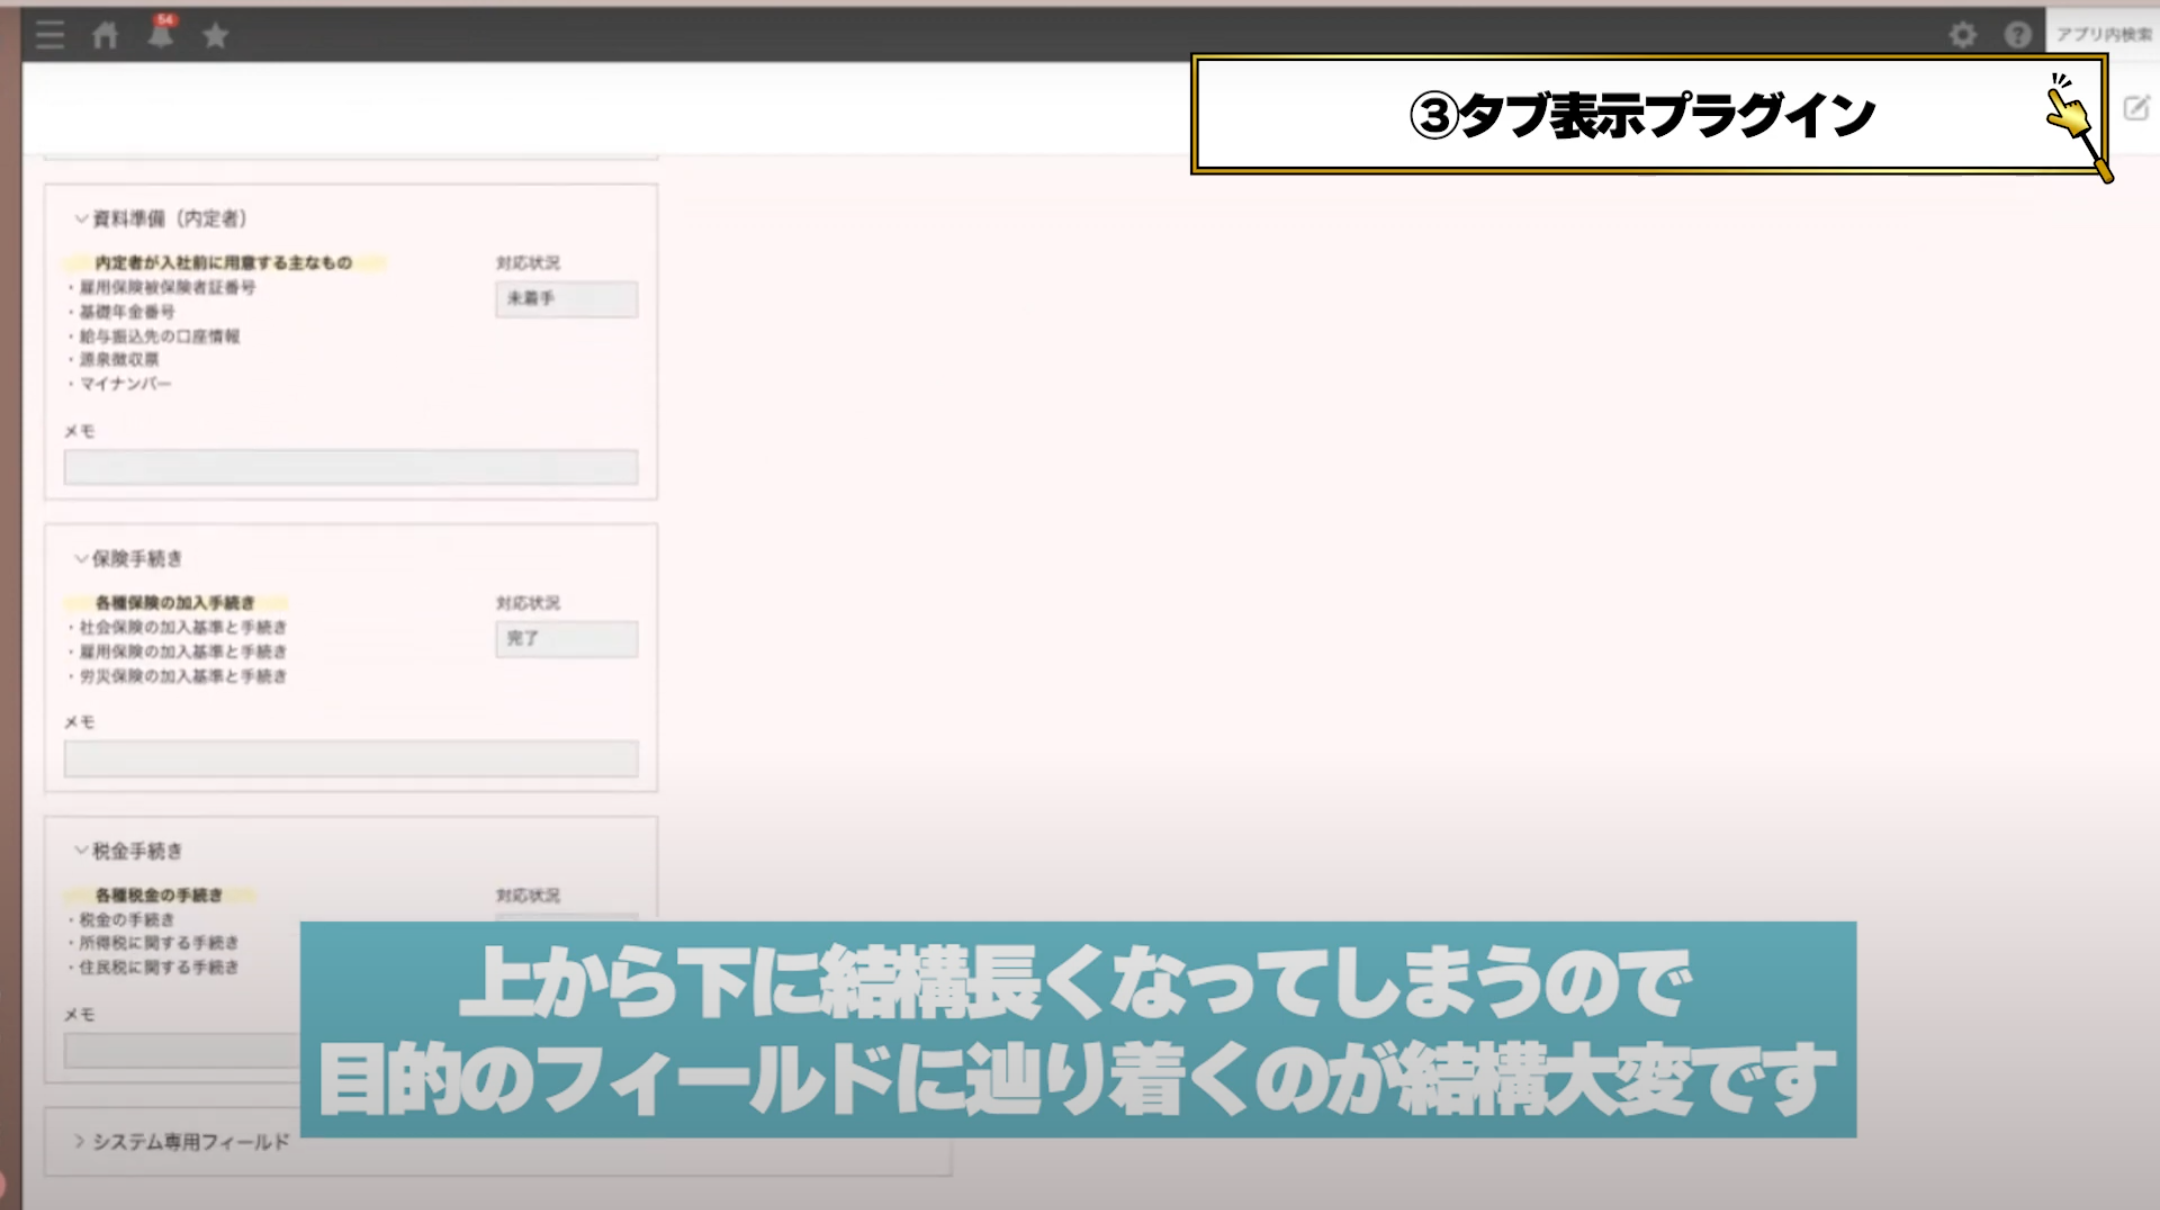
Task: Open notifications bell with red badge
Action: coord(161,33)
